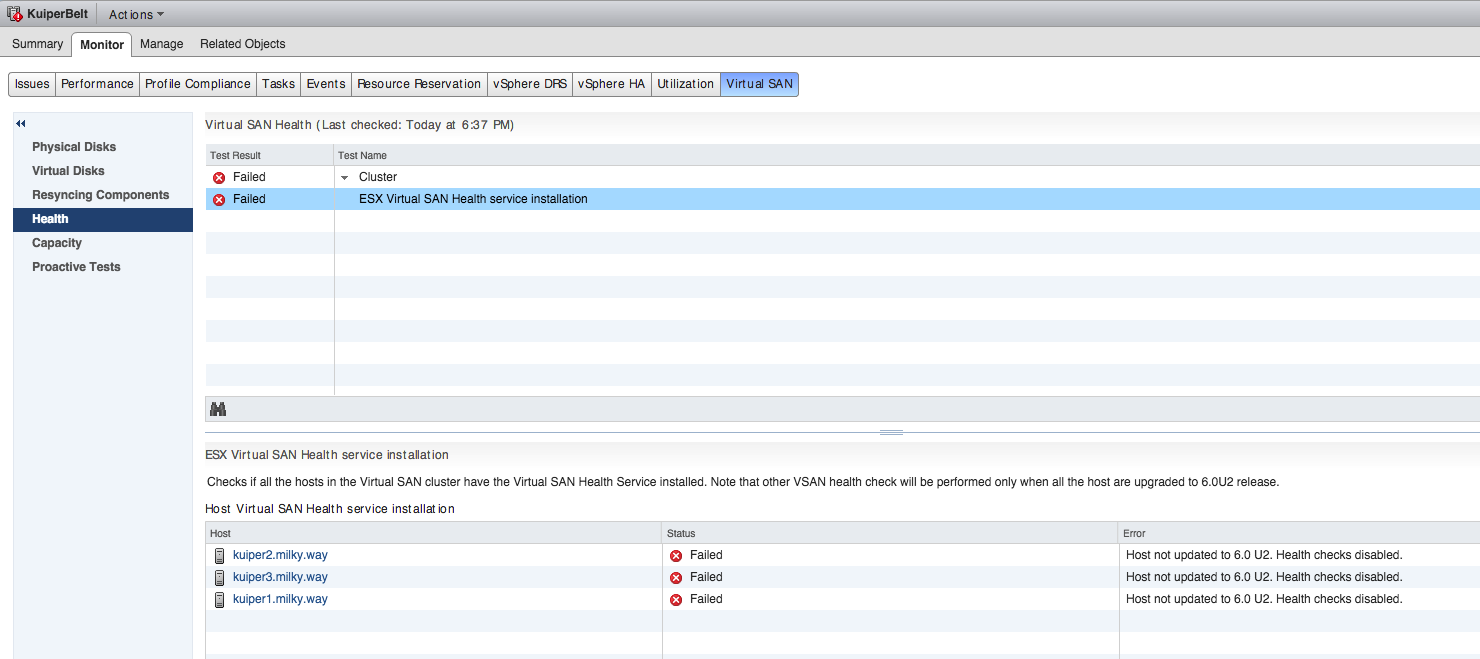
Task: Select the Performance monitor tab
Action: coord(97,84)
